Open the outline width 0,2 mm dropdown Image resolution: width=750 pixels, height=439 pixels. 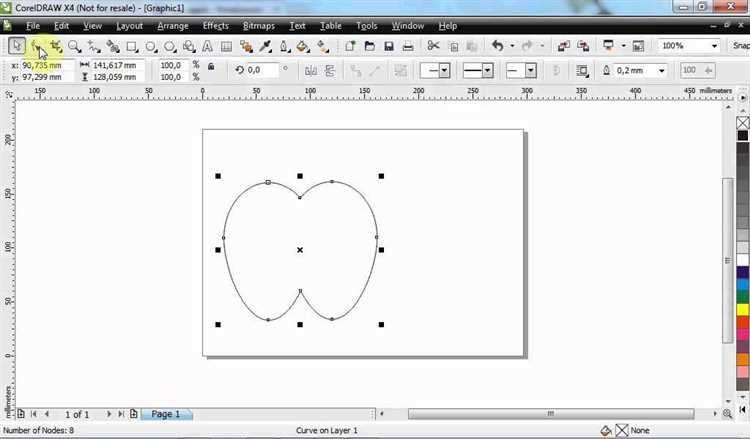click(x=662, y=71)
